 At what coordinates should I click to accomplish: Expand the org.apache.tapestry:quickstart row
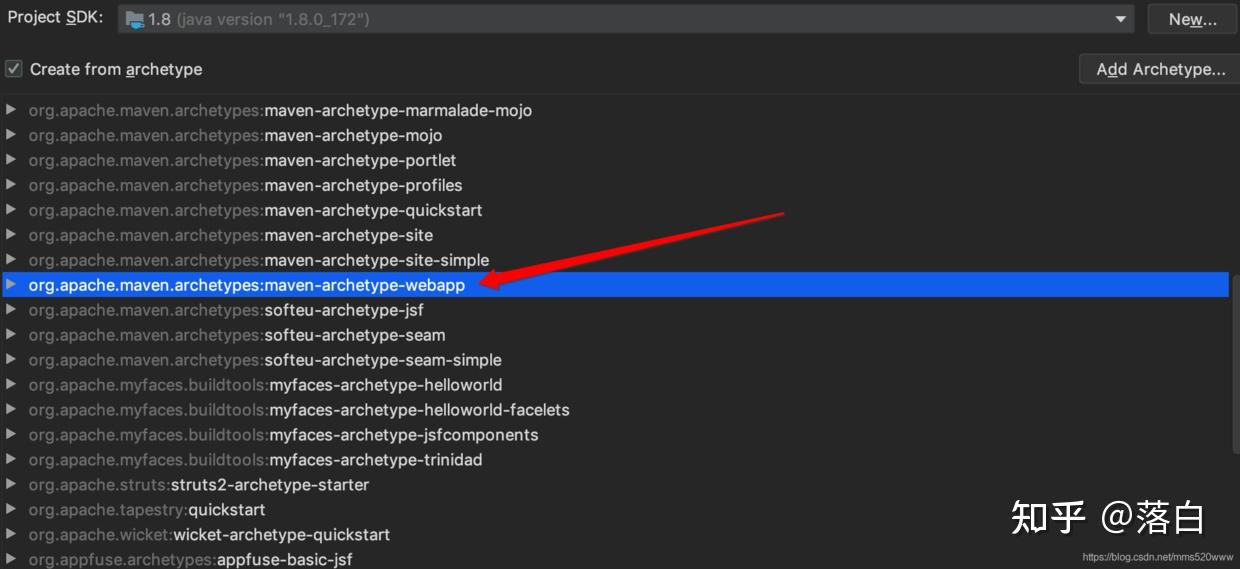click(11, 510)
